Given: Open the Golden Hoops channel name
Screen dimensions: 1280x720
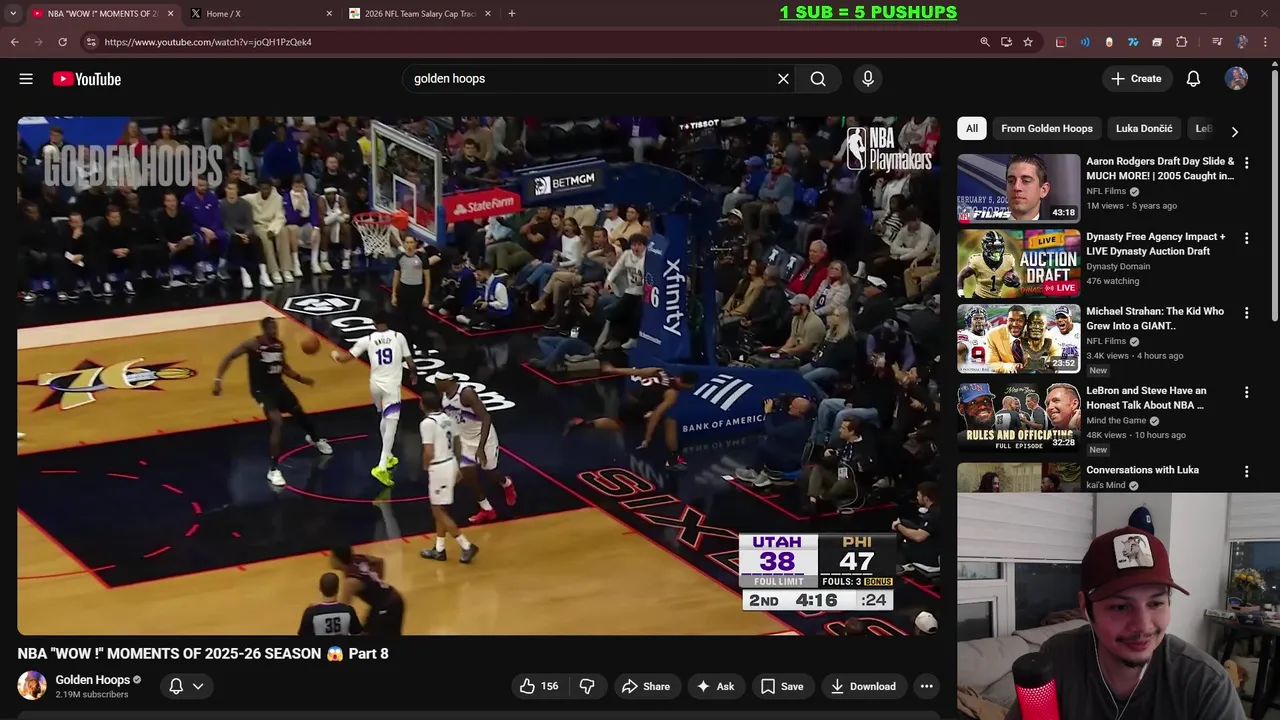Looking at the screenshot, I should coord(93,680).
